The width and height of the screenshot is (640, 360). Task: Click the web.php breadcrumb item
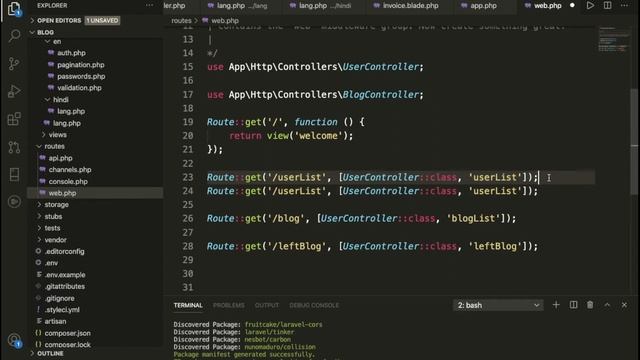[220, 20]
